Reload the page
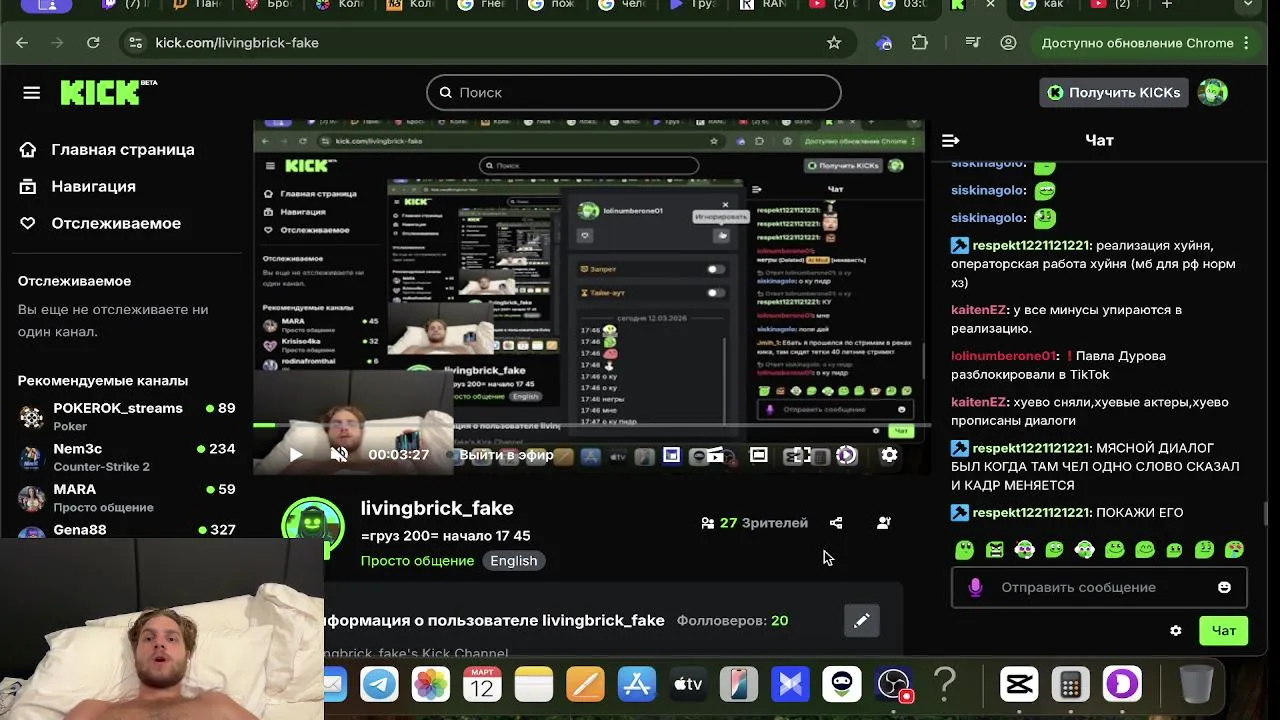This screenshot has height=720, width=1280. (93, 43)
